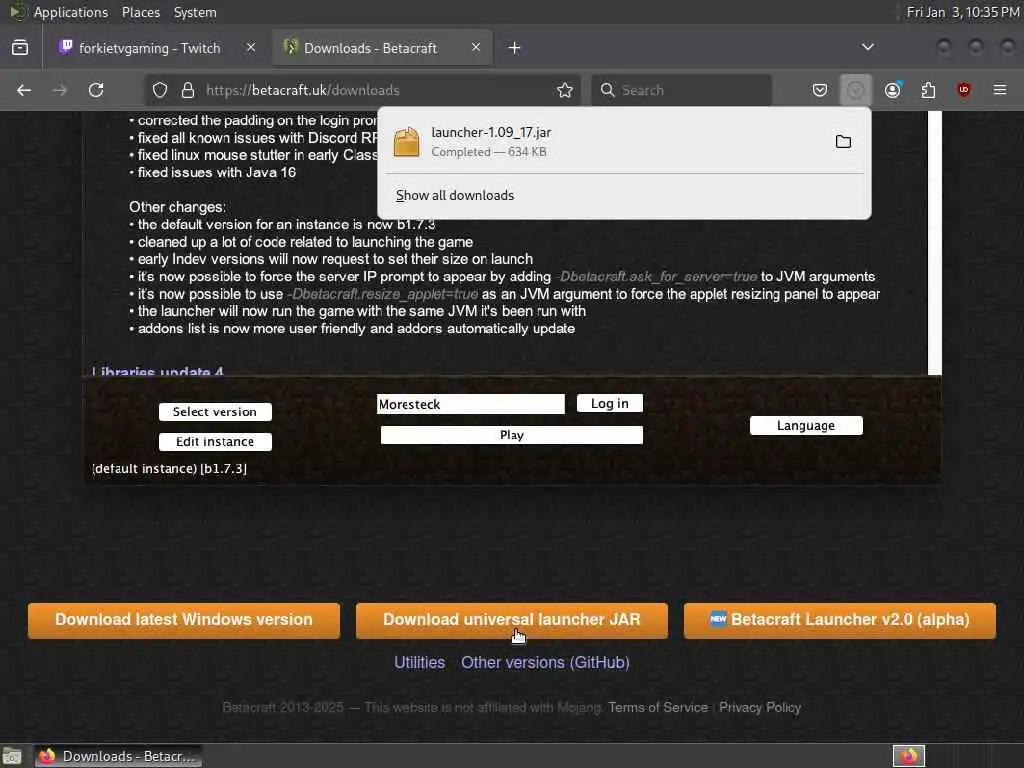Click the Edit instance button
Viewport: 1024px width, 768px height.
click(215, 441)
